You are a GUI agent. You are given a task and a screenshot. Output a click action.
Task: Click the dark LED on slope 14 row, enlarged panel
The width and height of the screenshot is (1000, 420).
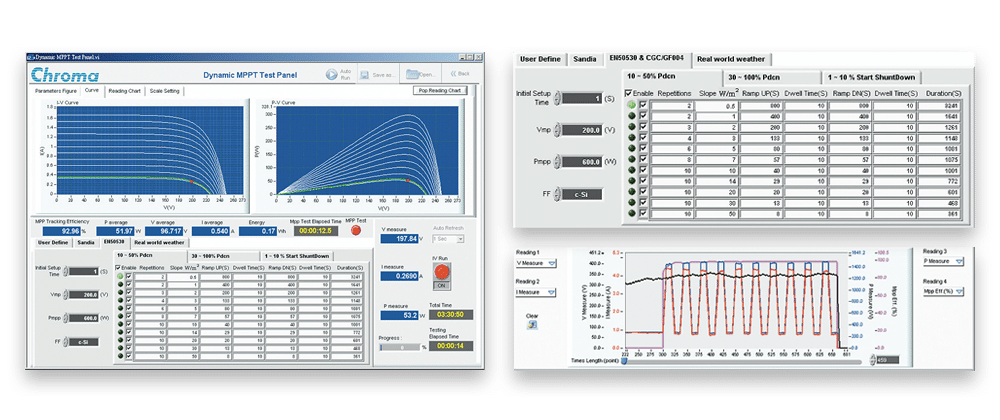click(x=632, y=181)
